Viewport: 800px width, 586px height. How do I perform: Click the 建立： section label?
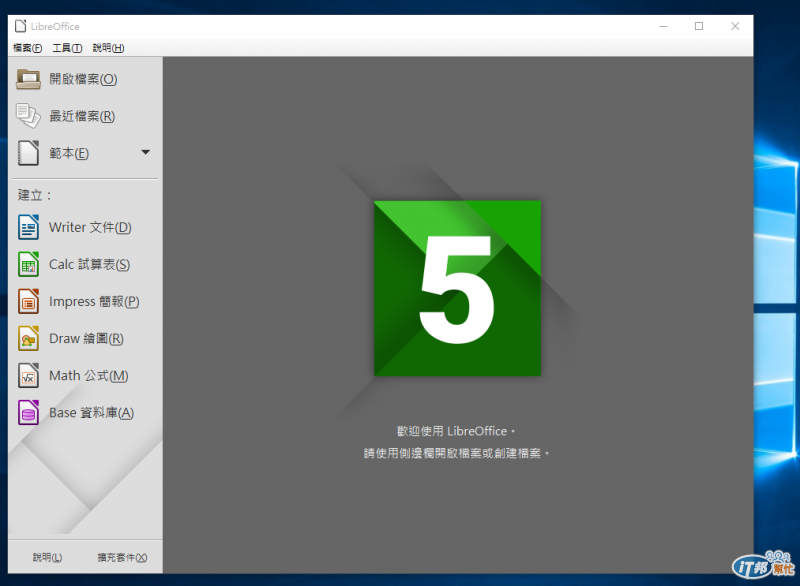(35, 195)
